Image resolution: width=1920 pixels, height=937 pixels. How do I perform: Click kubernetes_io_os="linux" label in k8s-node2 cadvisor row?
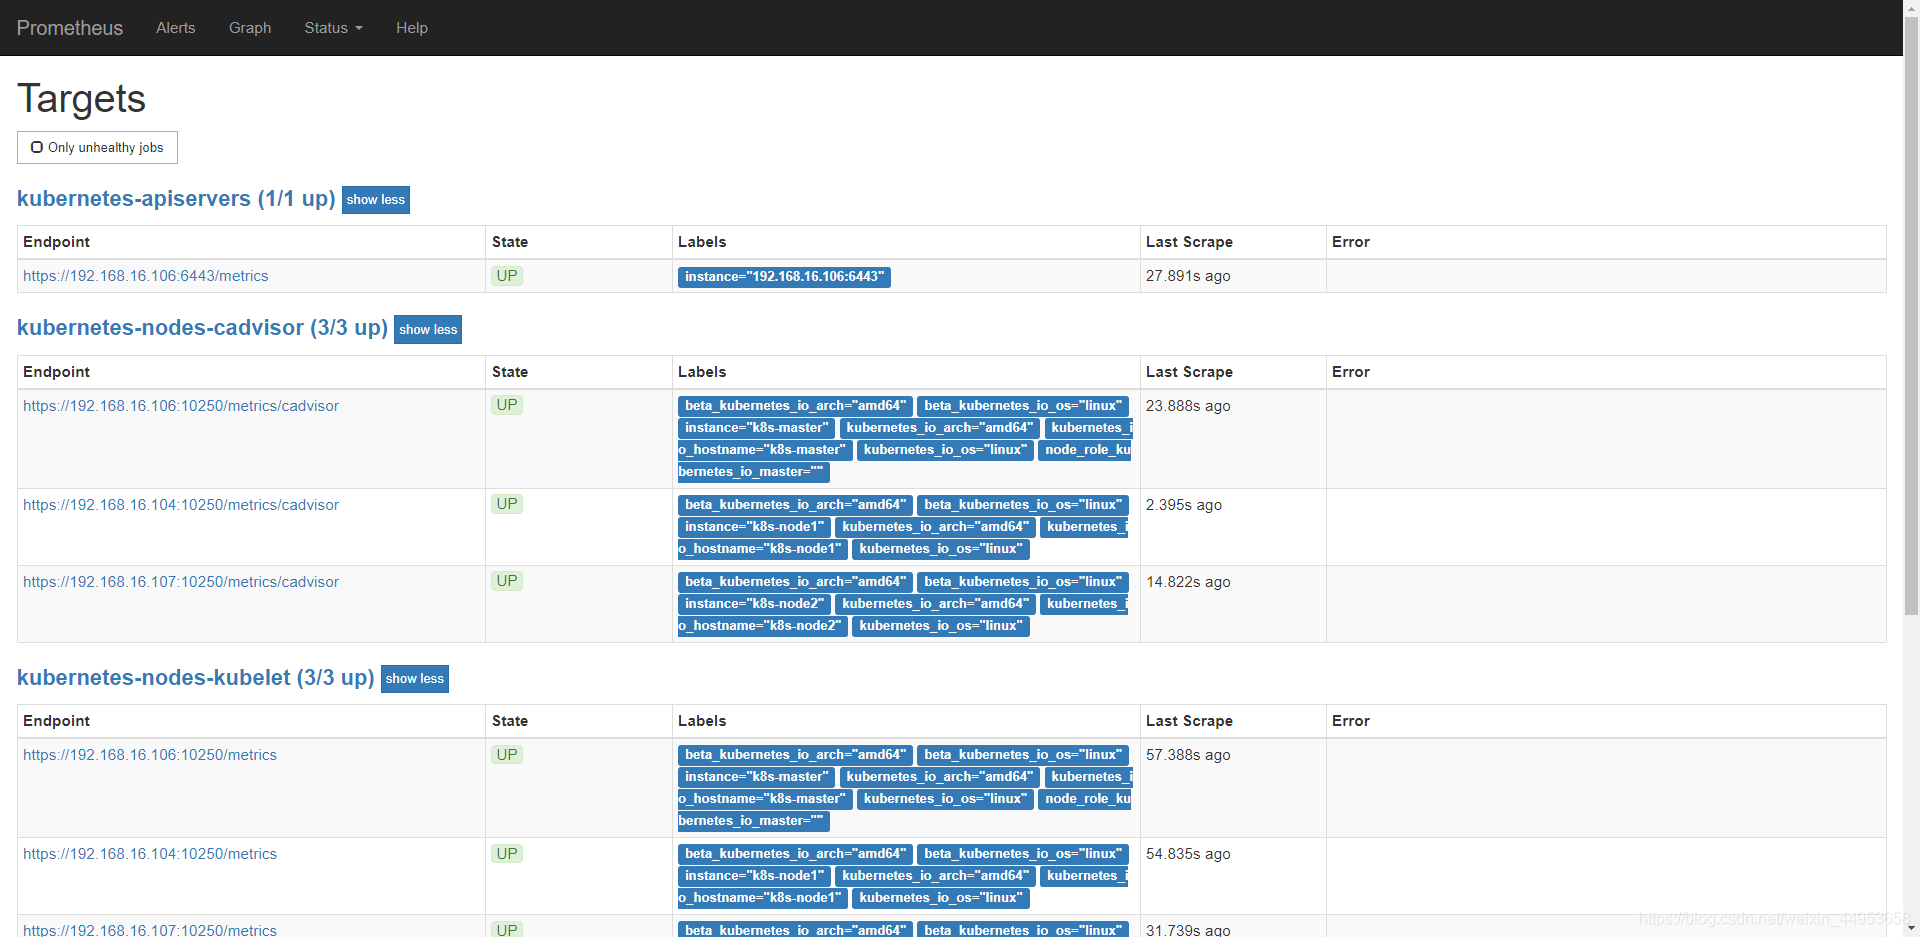click(x=941, y=626)
